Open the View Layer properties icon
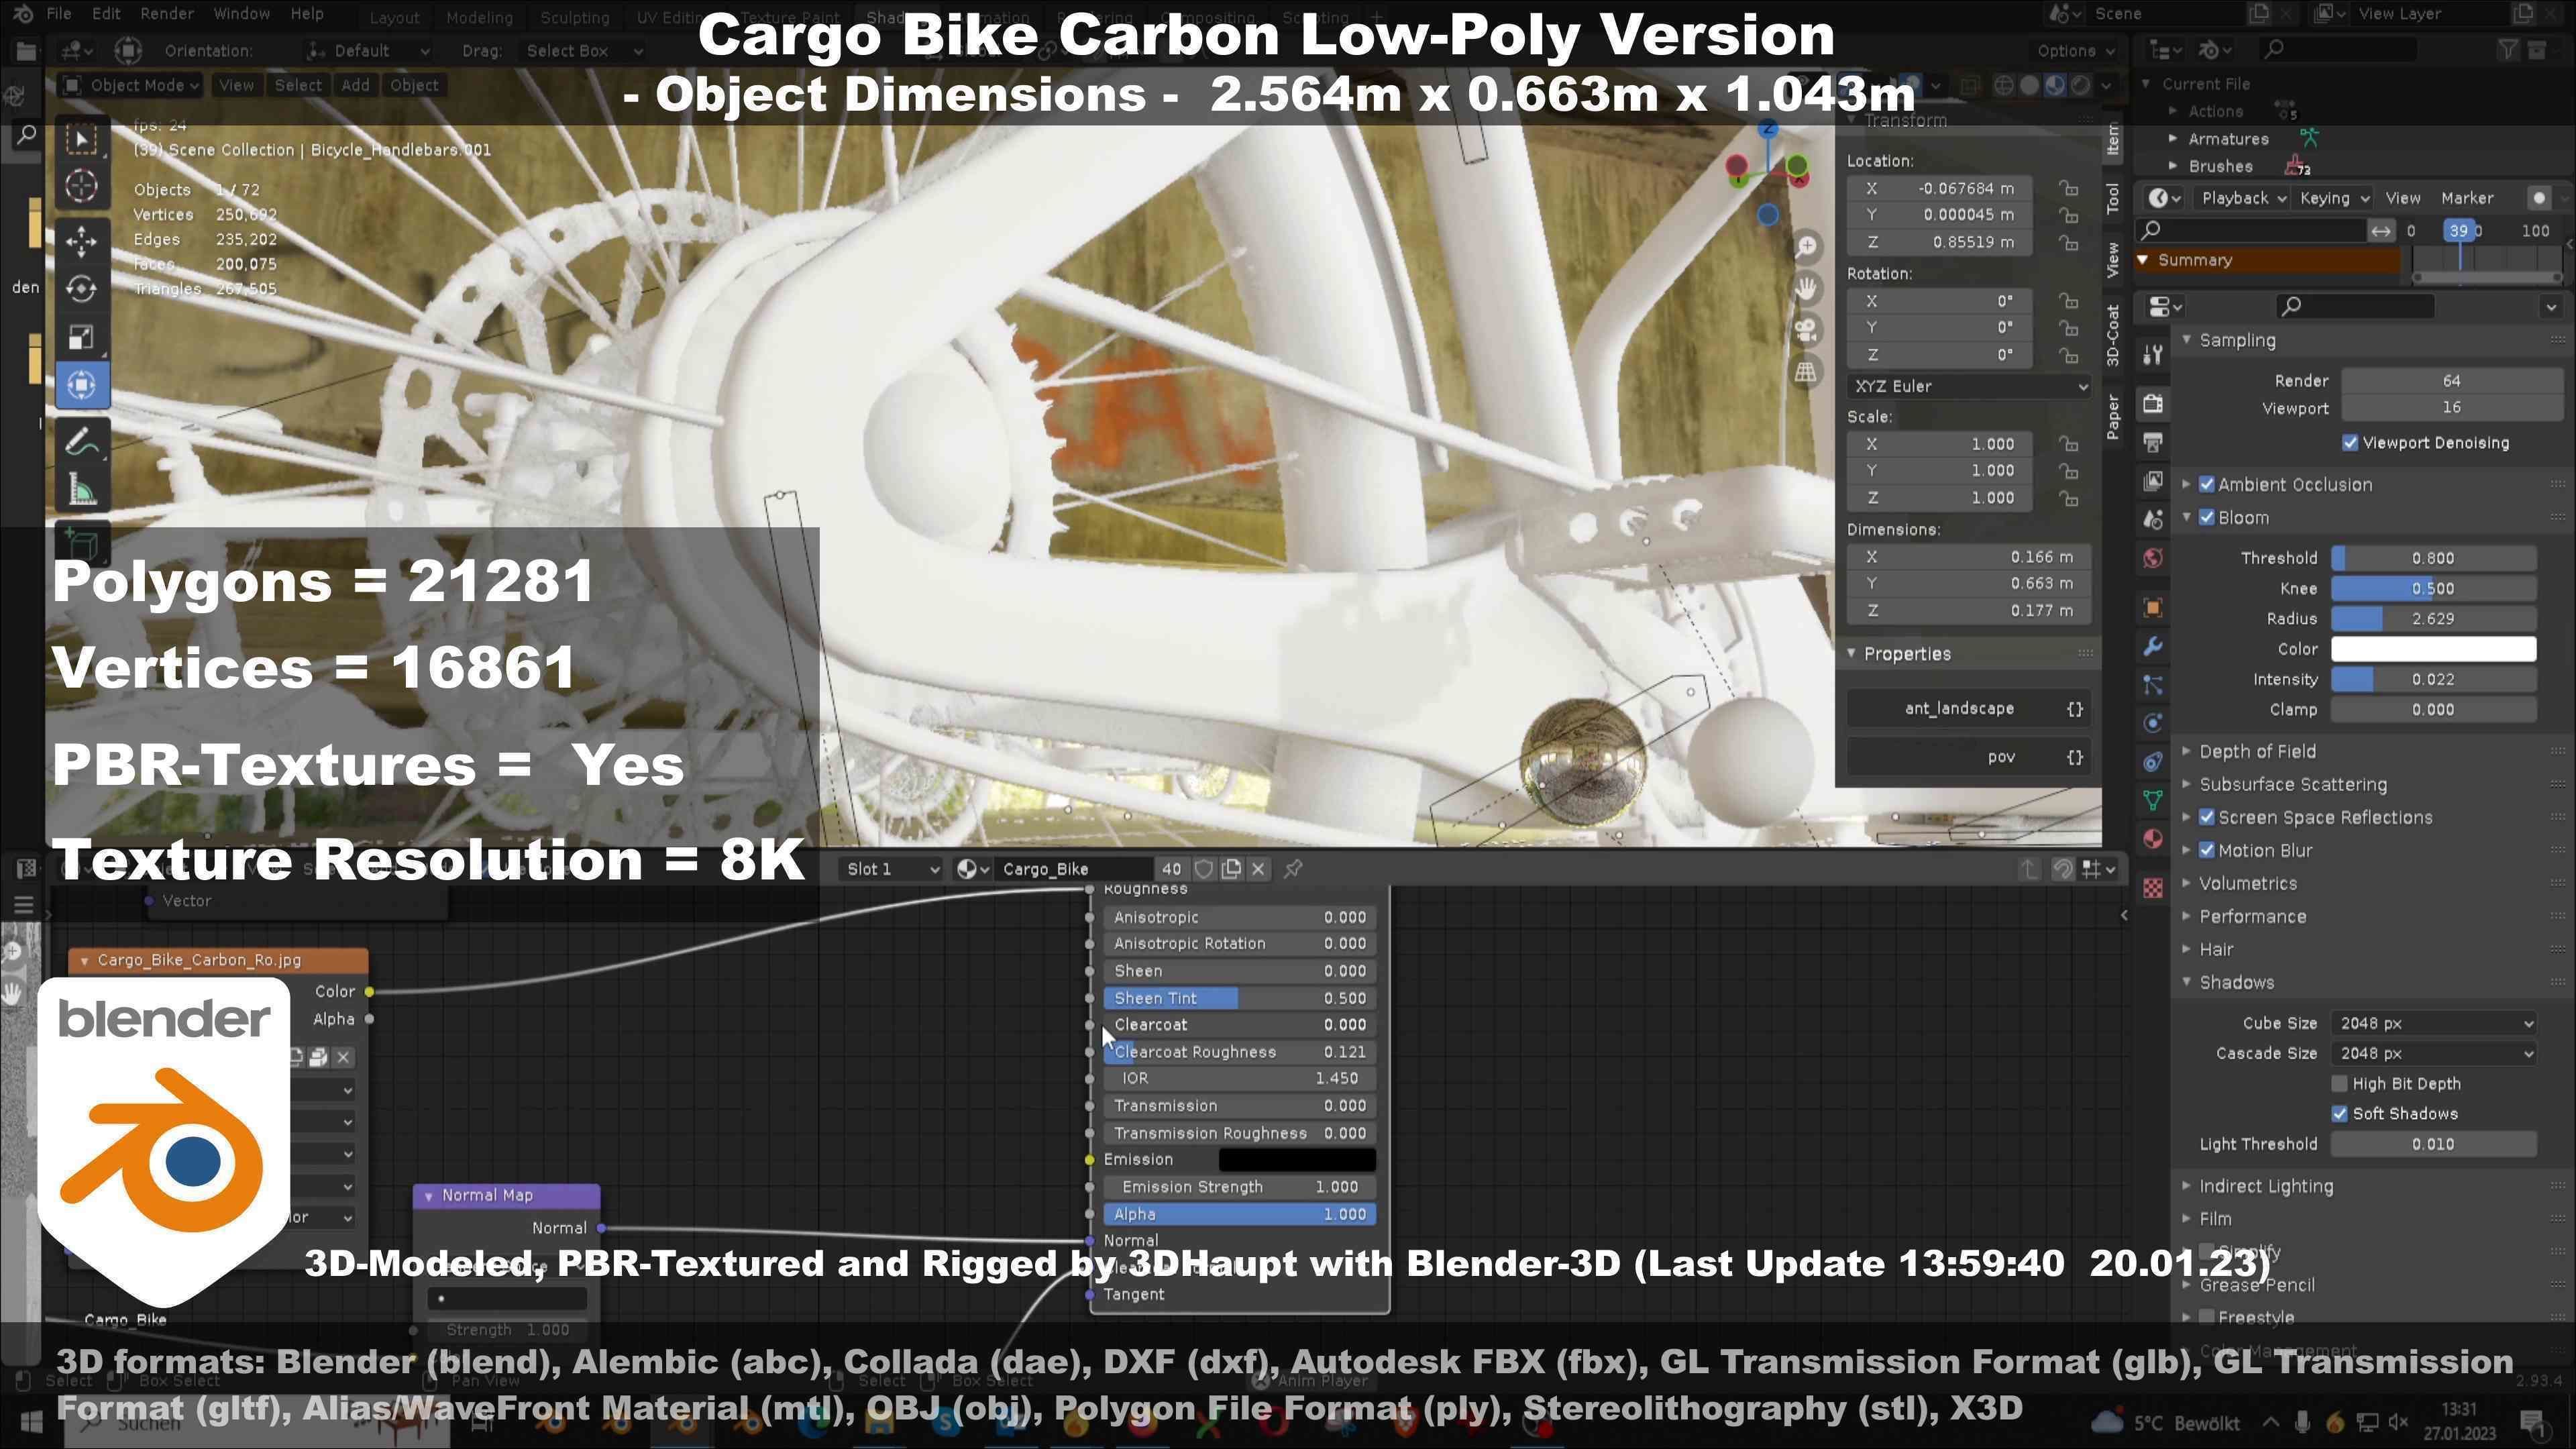 2153,481
